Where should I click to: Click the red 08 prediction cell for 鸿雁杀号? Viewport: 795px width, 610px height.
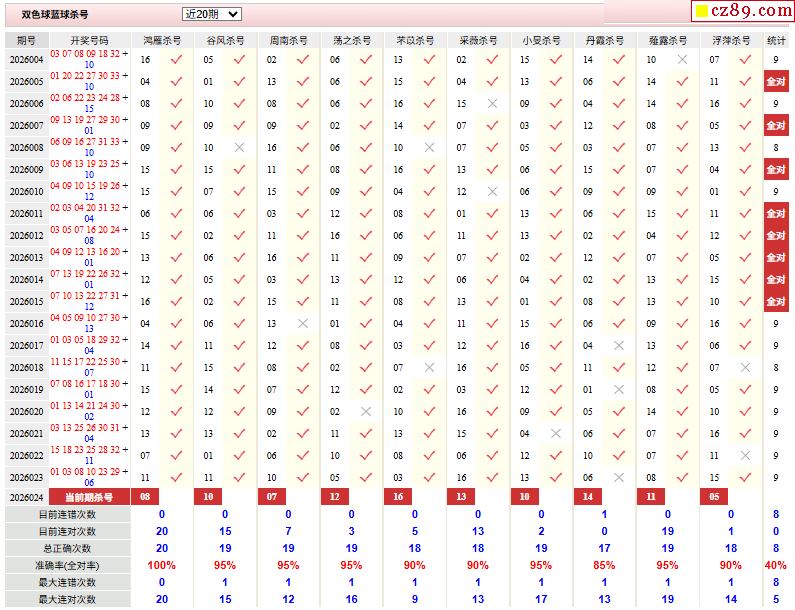(146, 497)
